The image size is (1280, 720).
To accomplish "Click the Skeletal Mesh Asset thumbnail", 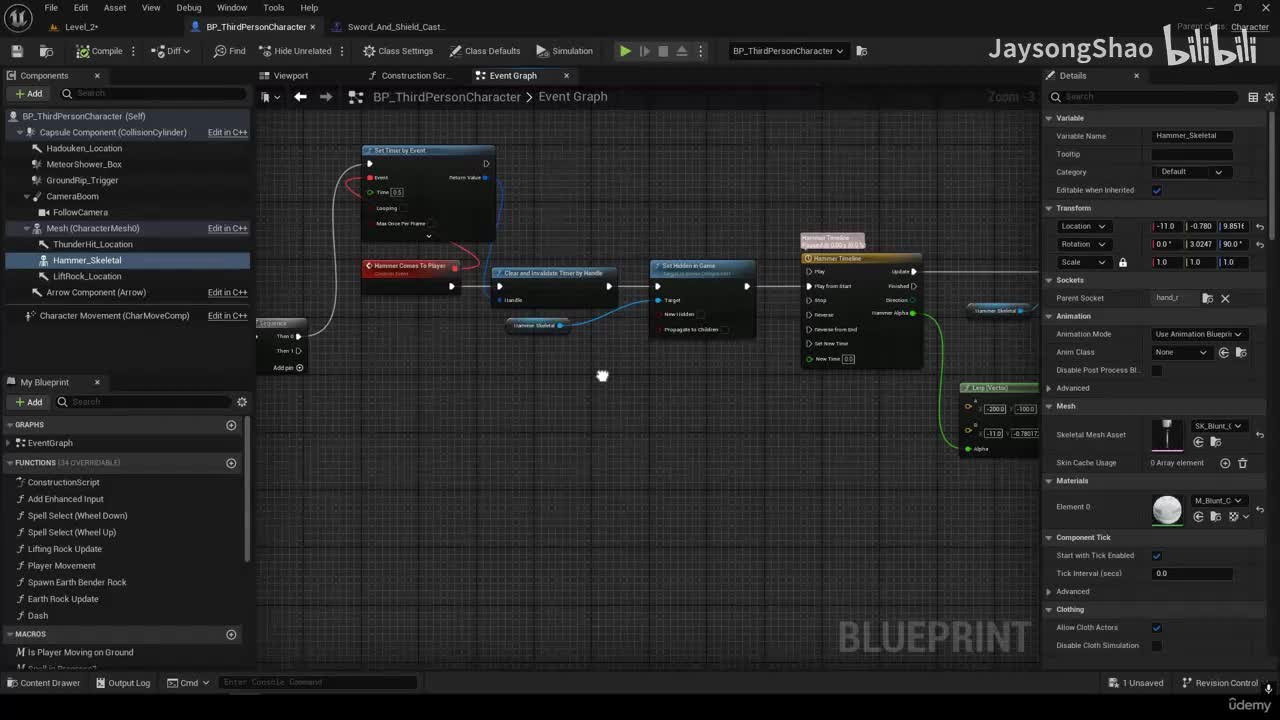I will coord(1167,435).
